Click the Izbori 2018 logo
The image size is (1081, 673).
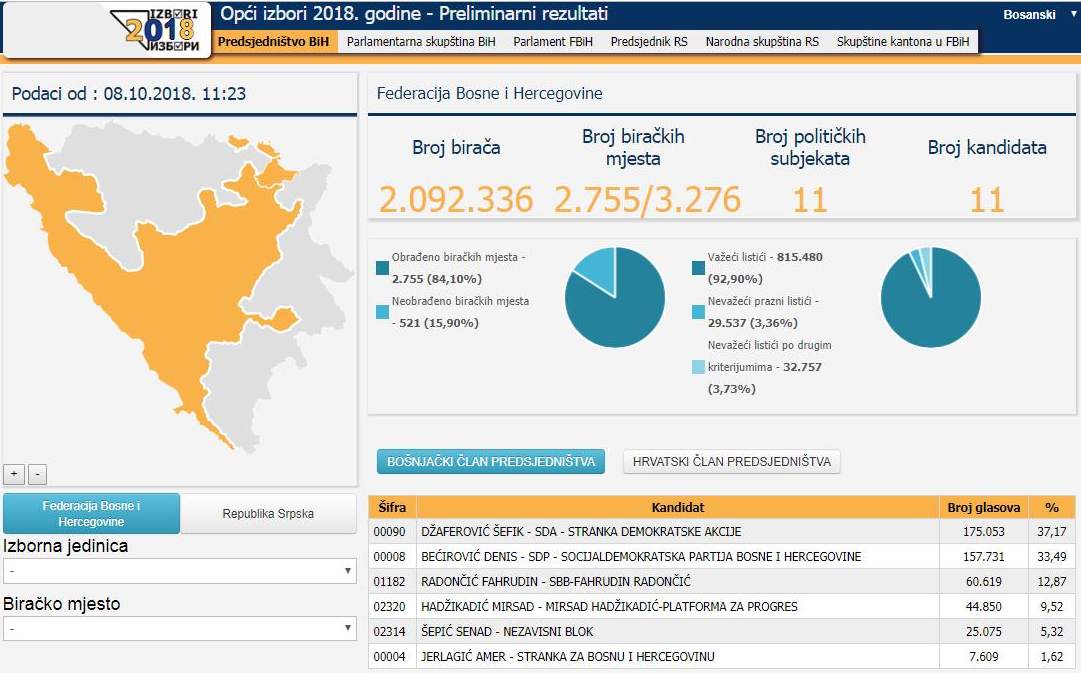159,28
